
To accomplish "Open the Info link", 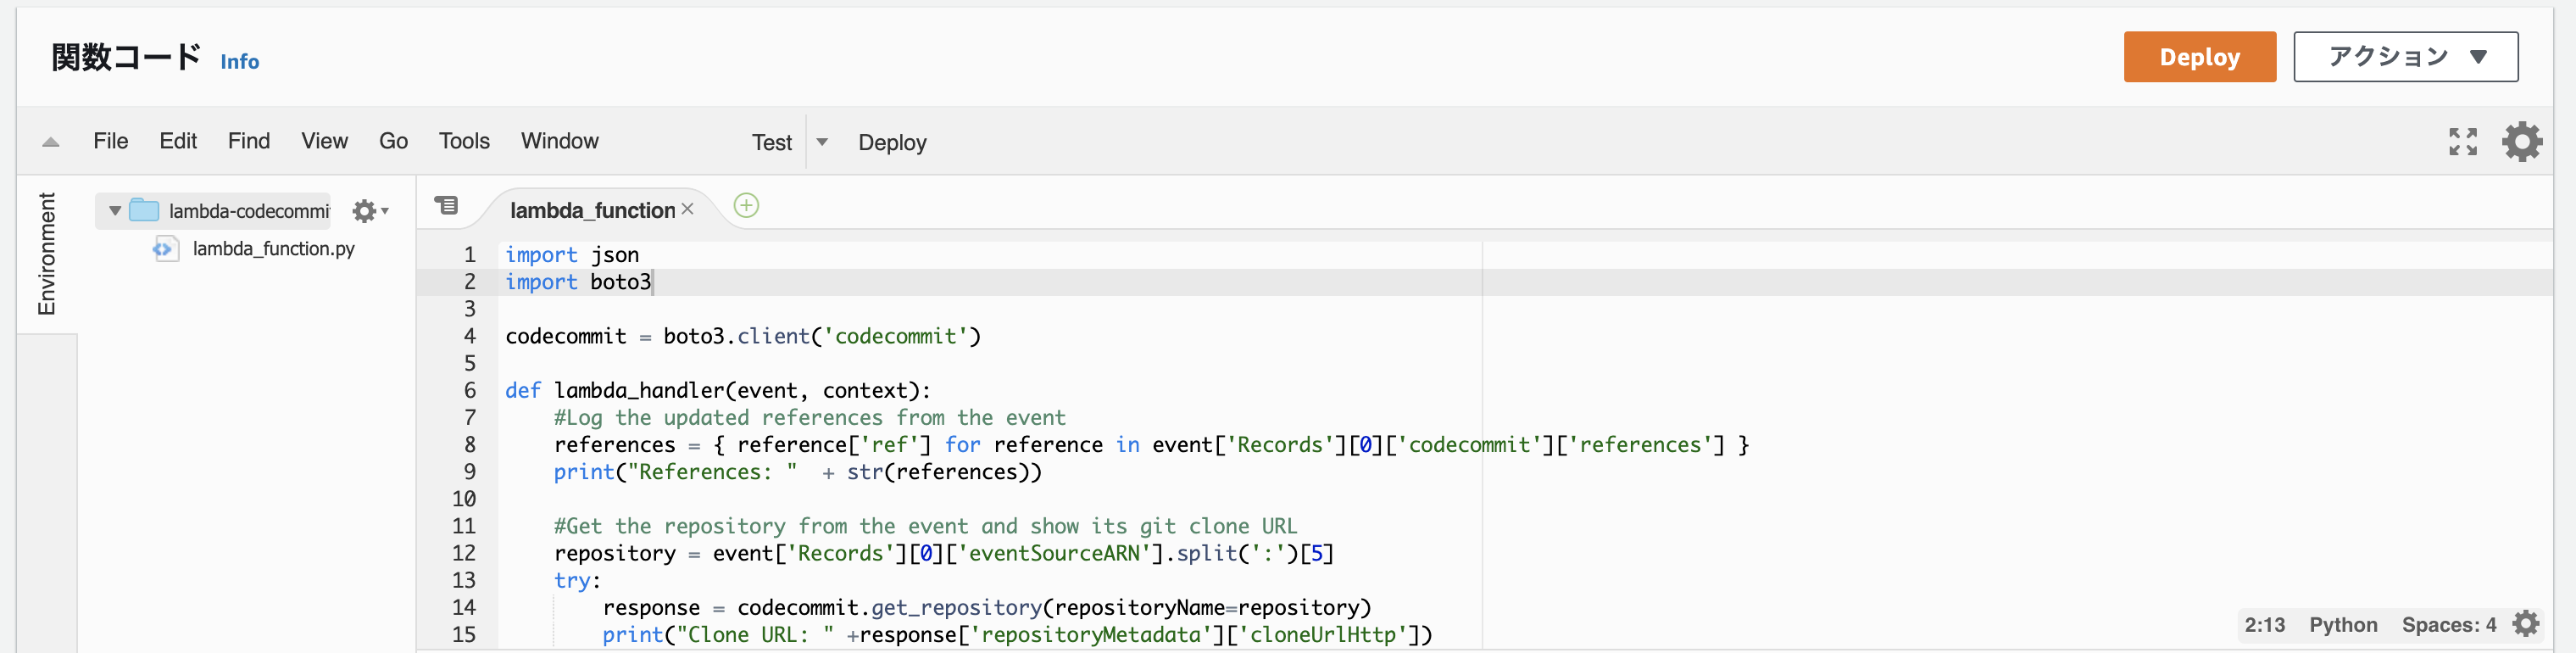I will click(240, 62).
